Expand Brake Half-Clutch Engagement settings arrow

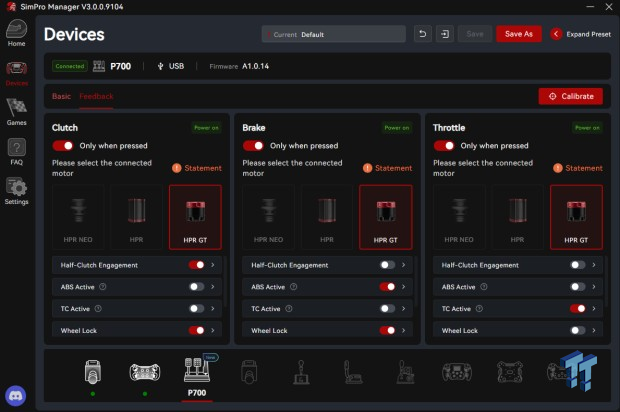click(403, 265)
